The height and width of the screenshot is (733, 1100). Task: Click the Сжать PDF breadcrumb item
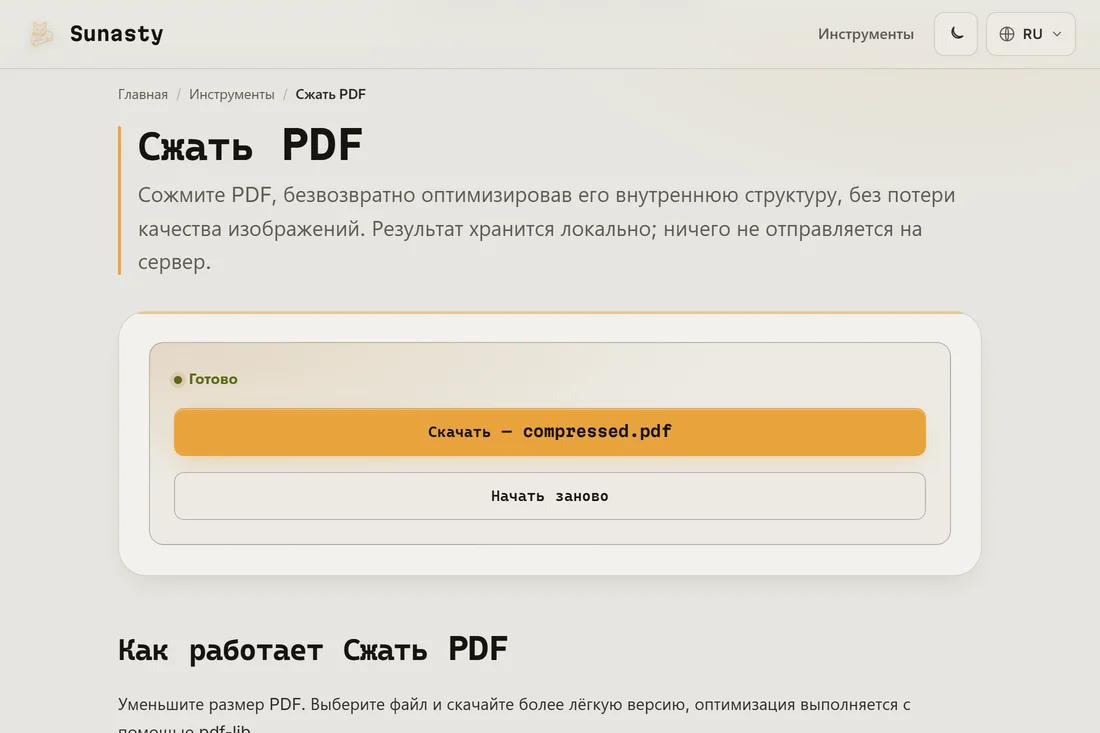pos(330,94)
